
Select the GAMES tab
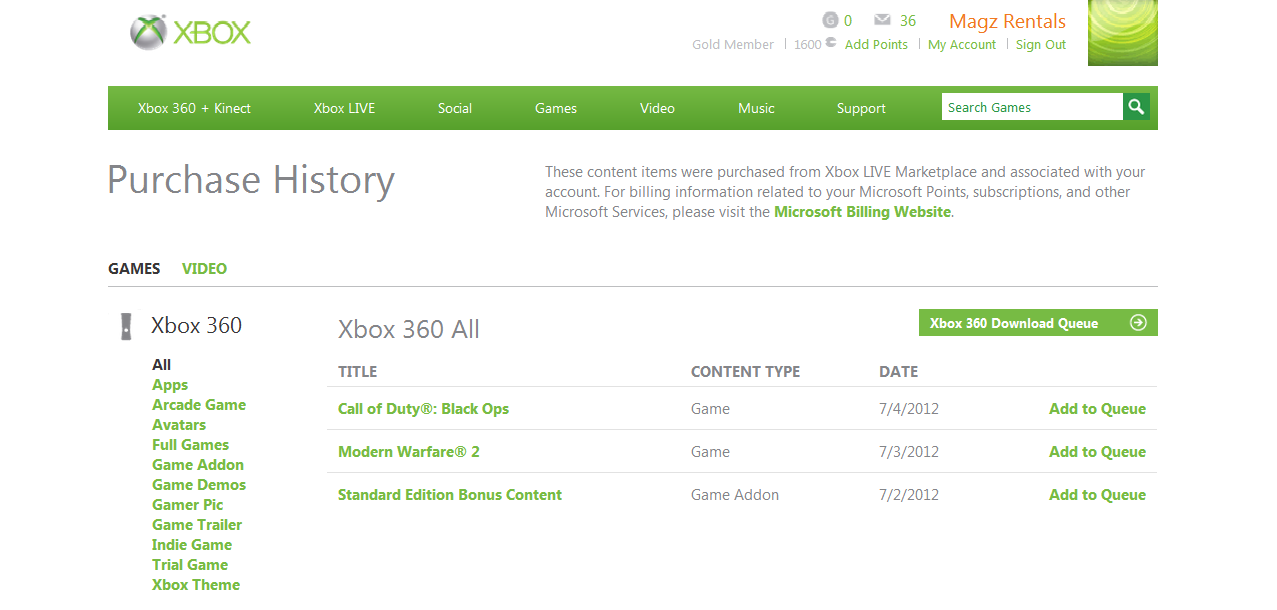pyautogui.click(x=134, y=268)
